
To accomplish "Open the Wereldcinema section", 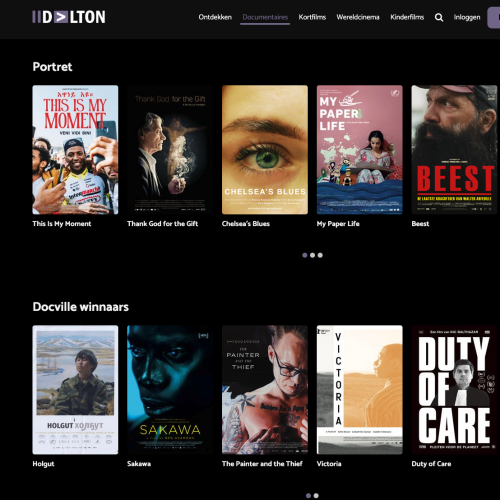I will tap(358, 17).
